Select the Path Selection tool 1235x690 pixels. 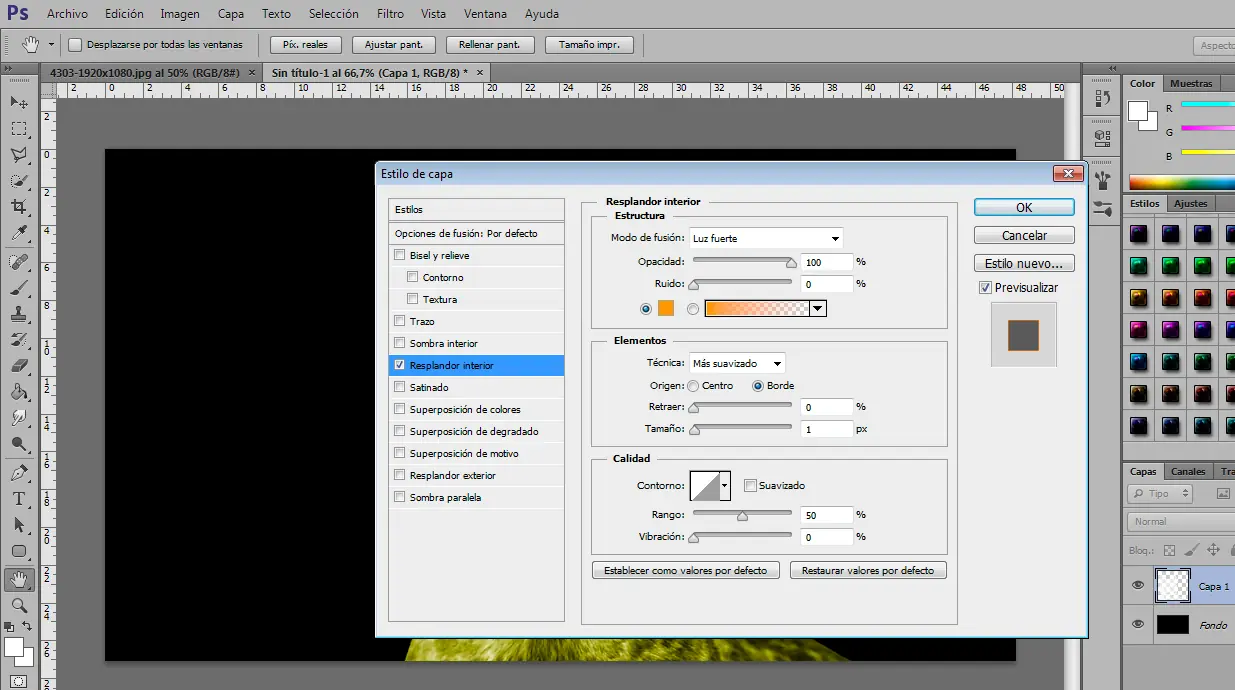click(19, 525)
